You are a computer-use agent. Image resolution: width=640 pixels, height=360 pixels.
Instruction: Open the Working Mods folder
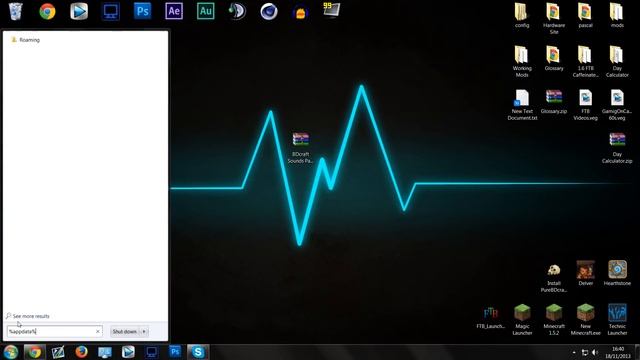pos(522,62)
